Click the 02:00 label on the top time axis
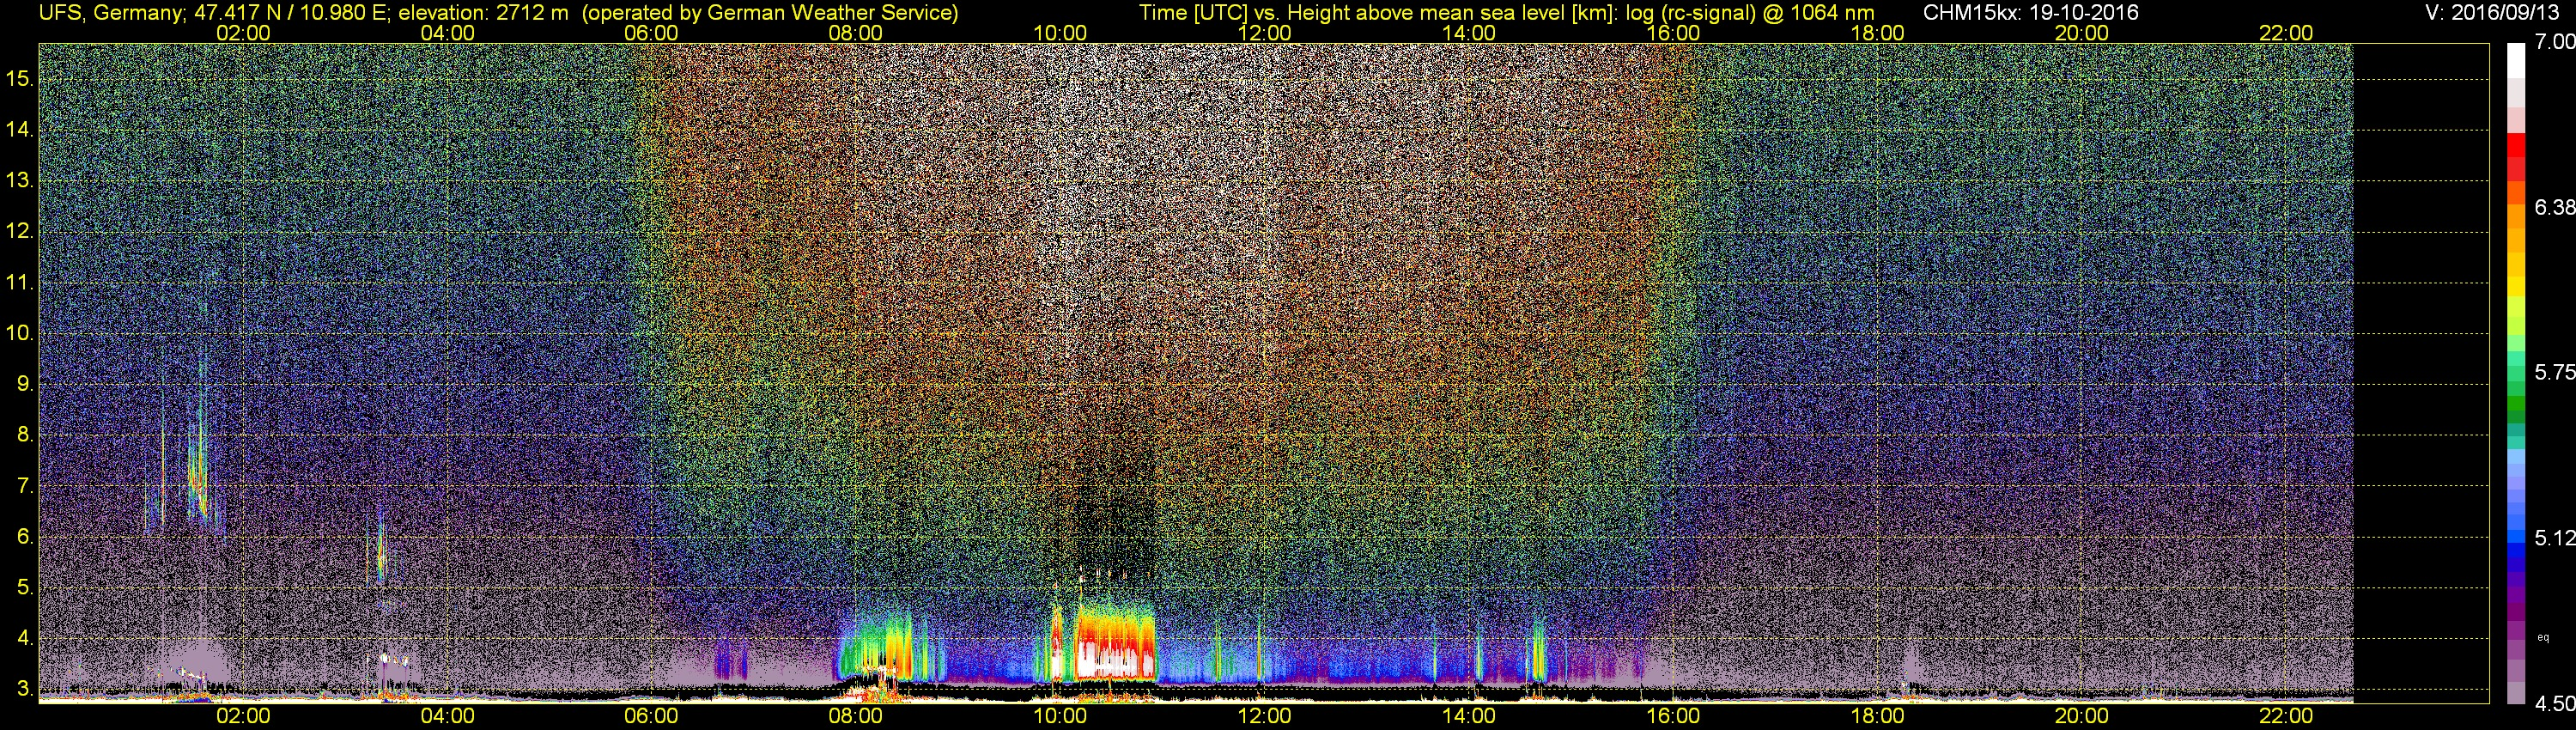 click(x=243, y=32)
